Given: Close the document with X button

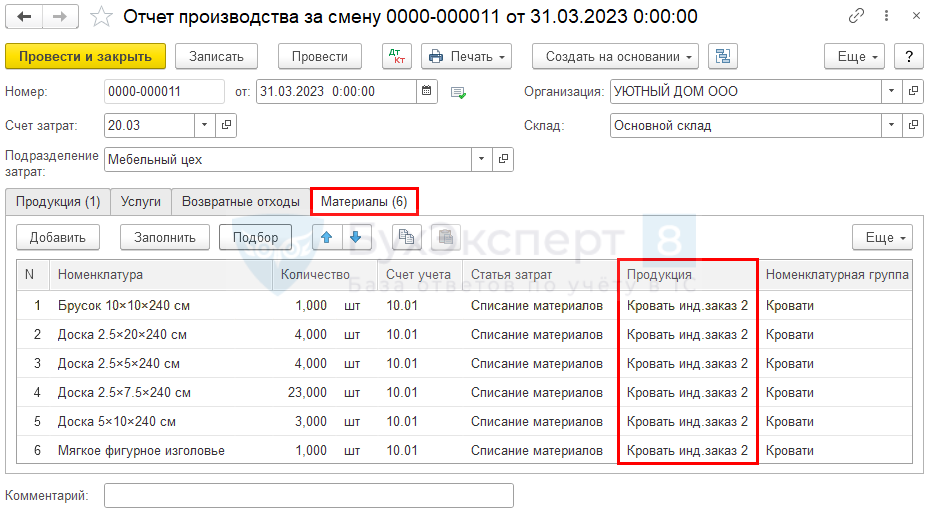Looking at the screenshot, I should point(916,16).
